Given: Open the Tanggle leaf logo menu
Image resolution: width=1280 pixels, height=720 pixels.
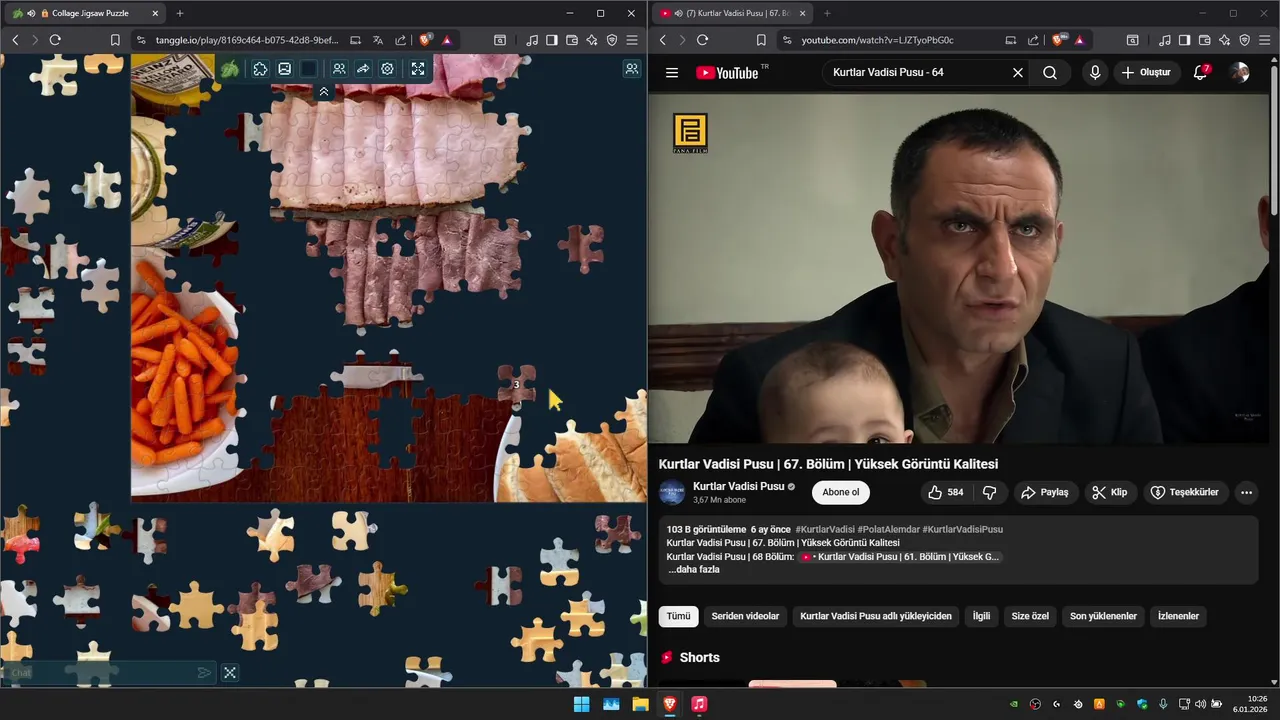Looking at the screenshot, I should (230, 69).
